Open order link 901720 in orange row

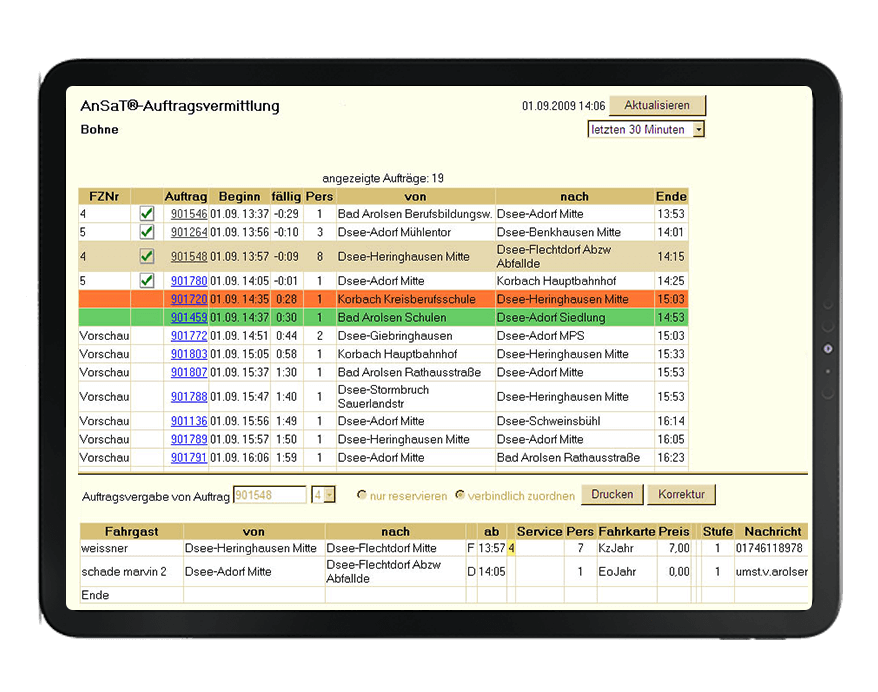(x=188, y=299)
